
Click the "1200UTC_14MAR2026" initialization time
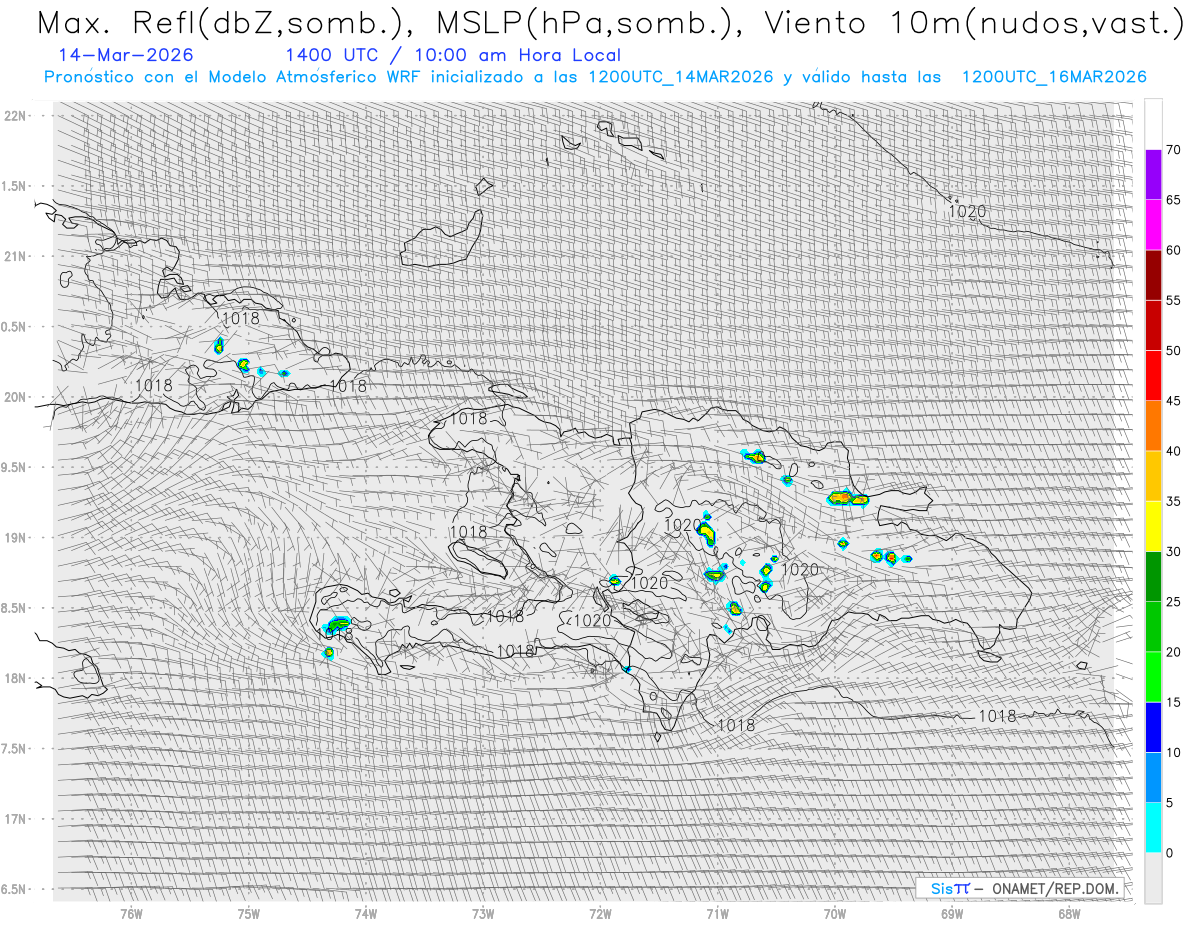pyautogui.click(x=680, y=77)
